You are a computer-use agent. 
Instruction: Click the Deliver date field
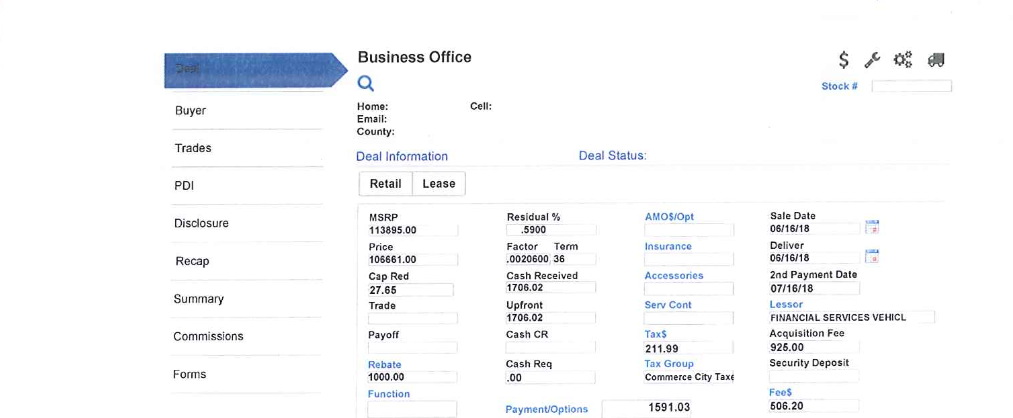[x=814, y=258]
